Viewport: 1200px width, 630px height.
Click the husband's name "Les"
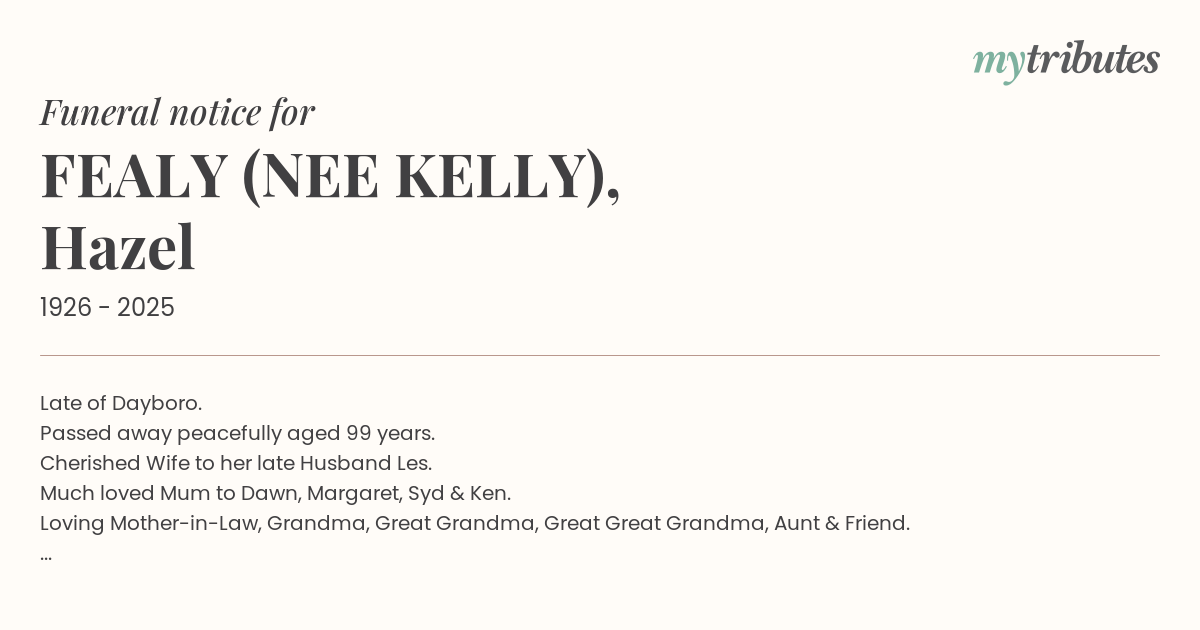[415, 463]
